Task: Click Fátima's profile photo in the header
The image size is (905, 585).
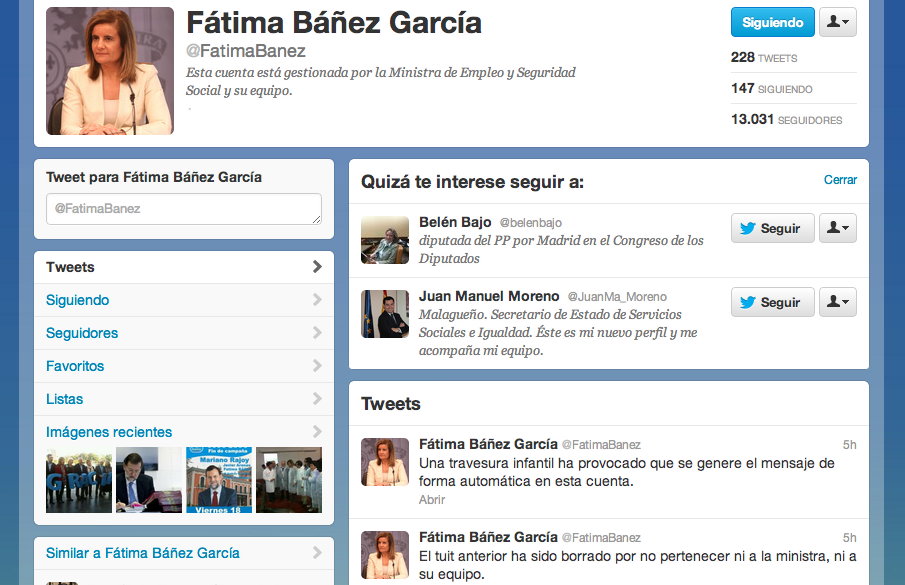Action: pos(109,71)
